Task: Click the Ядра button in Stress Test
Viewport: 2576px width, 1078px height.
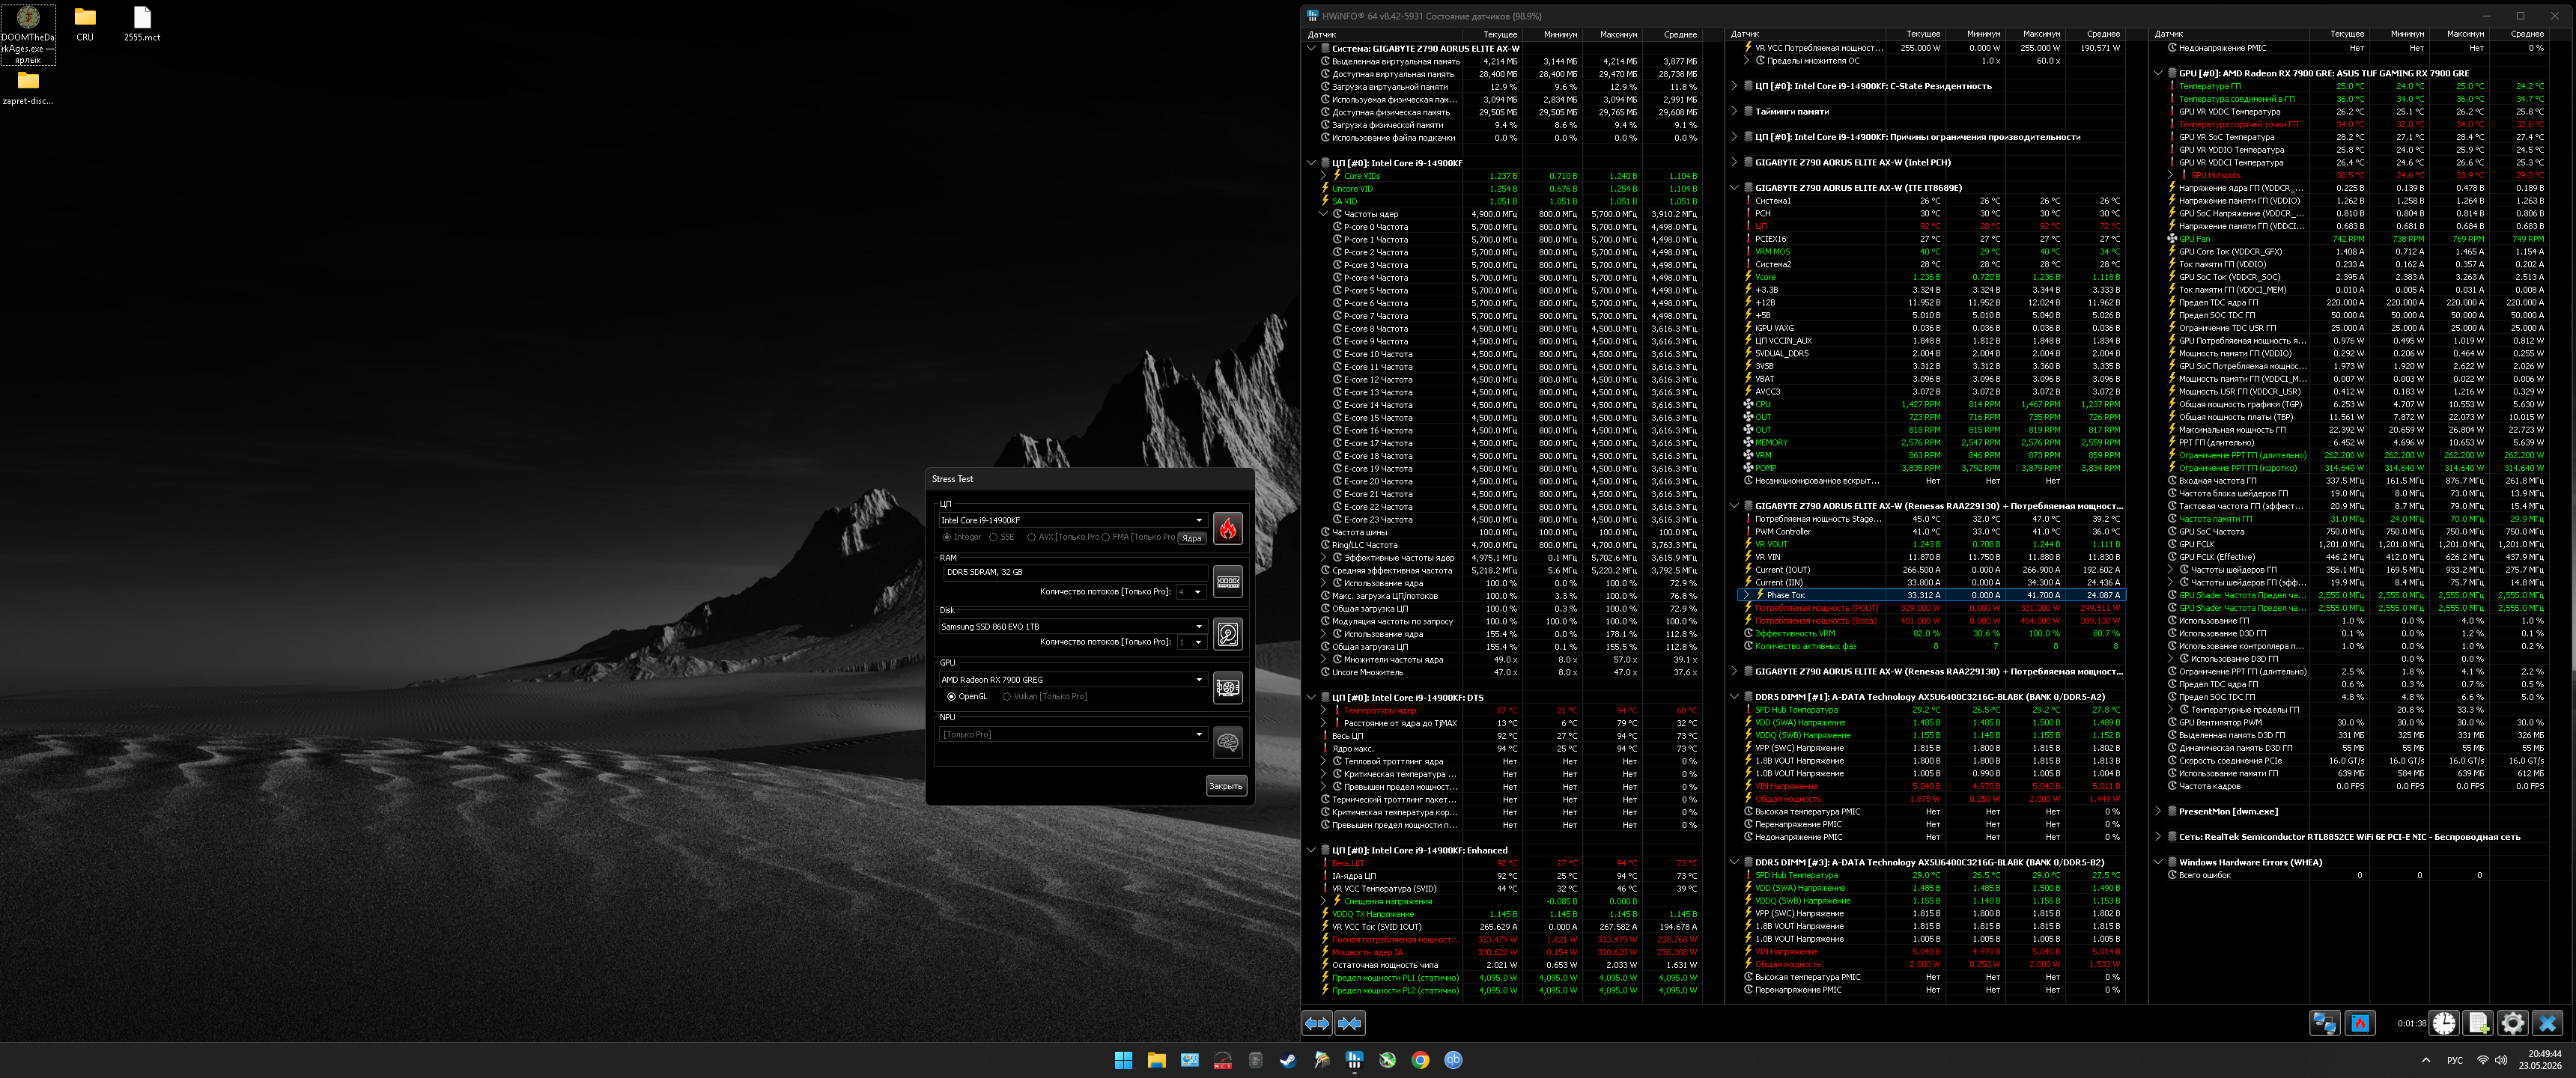Action: (1191, 538)
